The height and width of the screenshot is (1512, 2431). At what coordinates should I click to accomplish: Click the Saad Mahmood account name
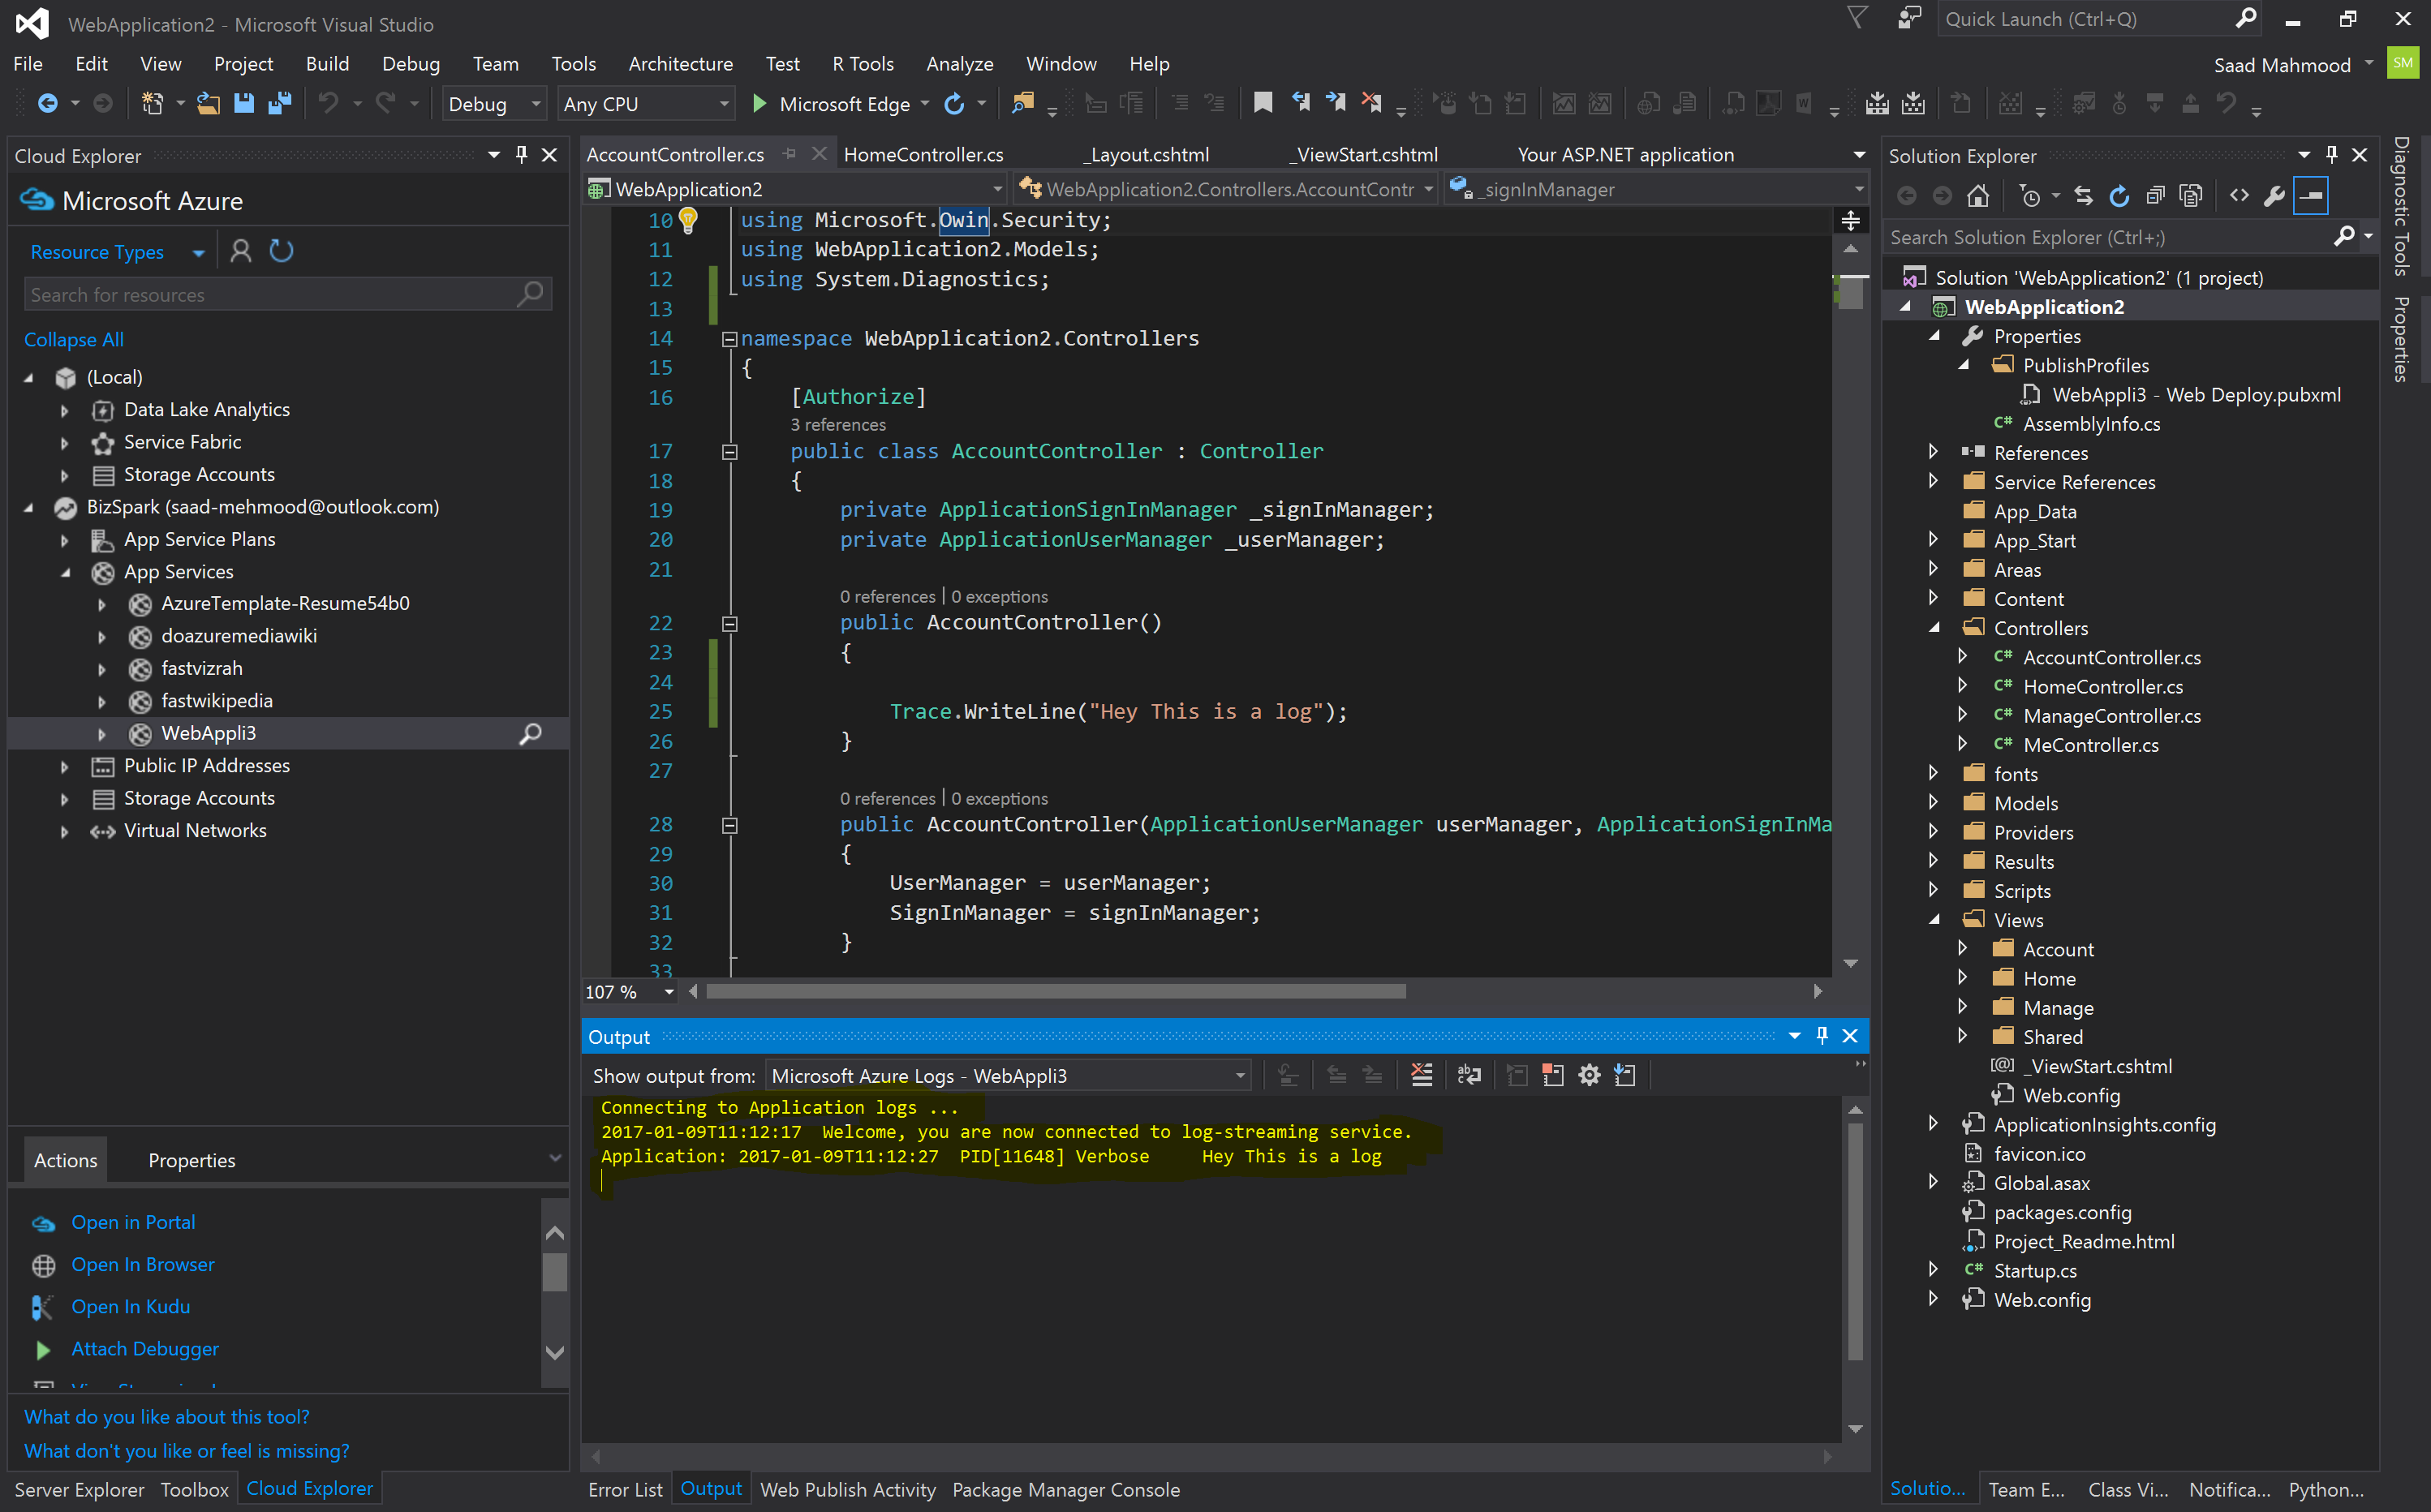tap(2282, 66)
